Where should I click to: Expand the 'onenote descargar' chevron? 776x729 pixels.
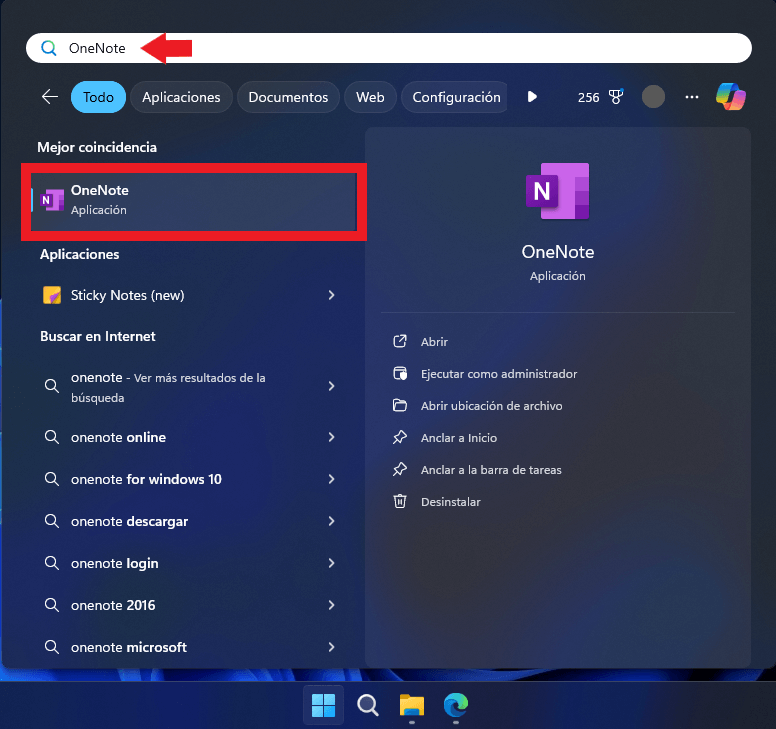click(331, 521)
